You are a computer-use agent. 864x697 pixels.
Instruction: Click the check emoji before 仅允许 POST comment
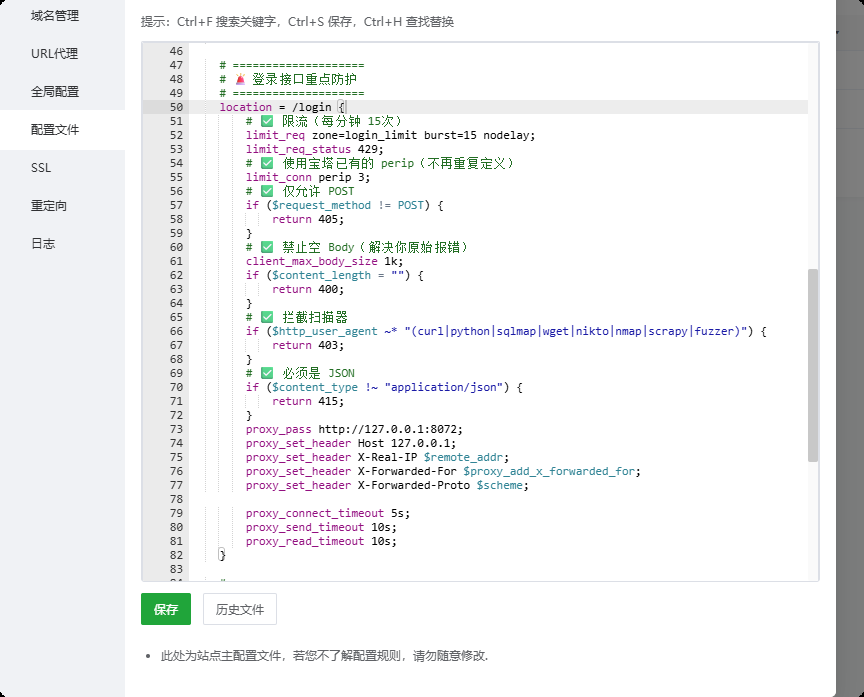[x=267, y=191]
